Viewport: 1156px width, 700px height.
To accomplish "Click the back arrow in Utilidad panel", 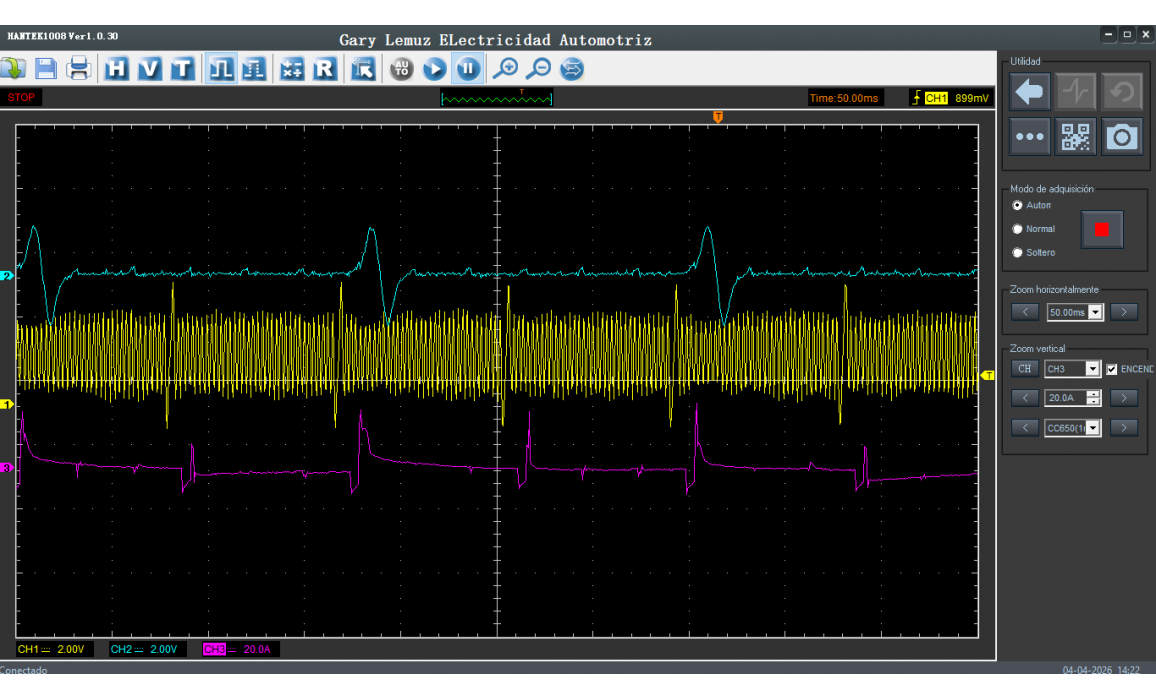I will tap(1030, 92).
